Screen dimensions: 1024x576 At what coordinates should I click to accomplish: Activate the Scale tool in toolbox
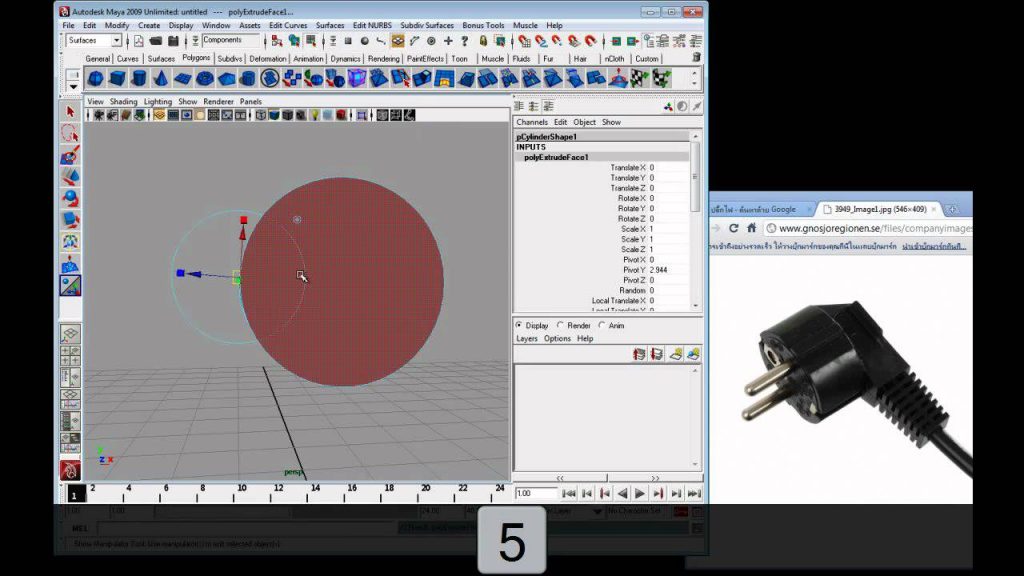tap(71, 220)
